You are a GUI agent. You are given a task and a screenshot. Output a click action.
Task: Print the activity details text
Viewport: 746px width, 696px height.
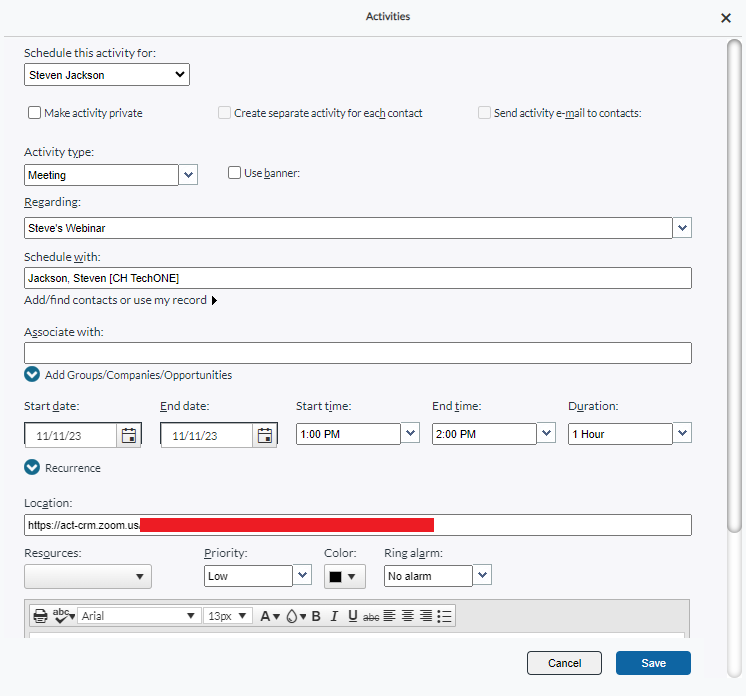pos(40,616)
